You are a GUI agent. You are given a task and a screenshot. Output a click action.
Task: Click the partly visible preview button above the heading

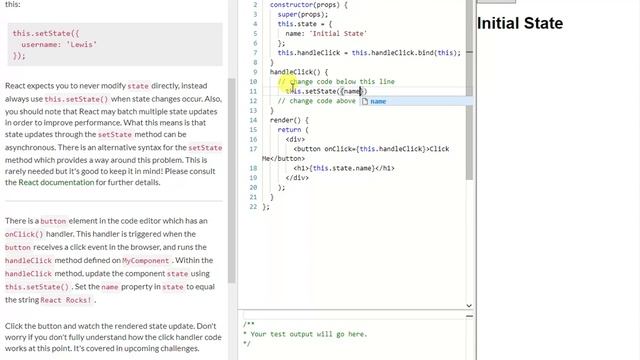(x=496, y=2)
